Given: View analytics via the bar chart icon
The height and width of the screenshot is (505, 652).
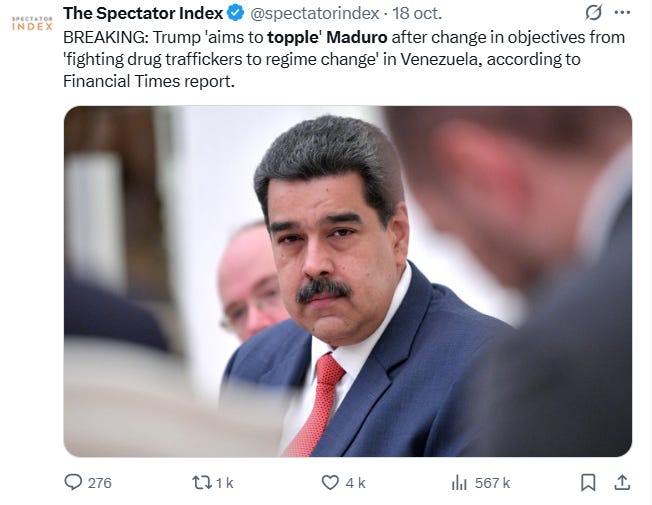Looking at the screenshot, I should (459, 483).
